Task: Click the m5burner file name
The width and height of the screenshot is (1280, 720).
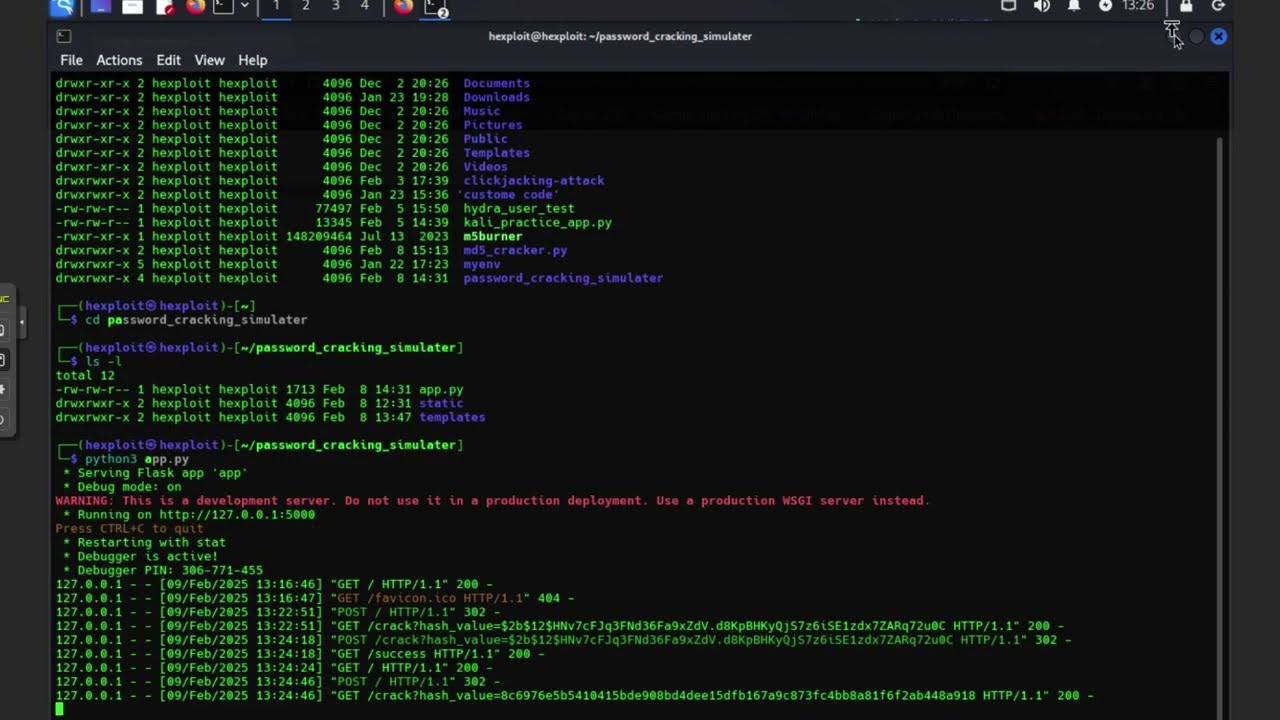Action: click(x=492, y=237)
